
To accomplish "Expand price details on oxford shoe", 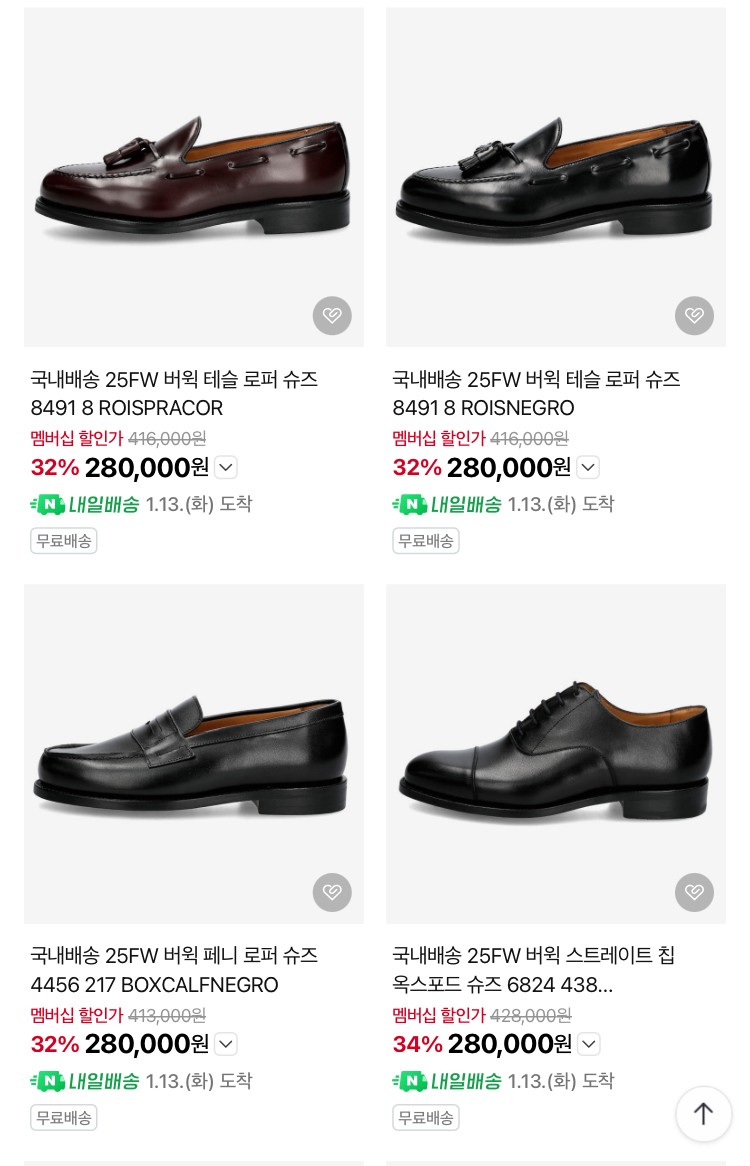I will point(589,1044).
